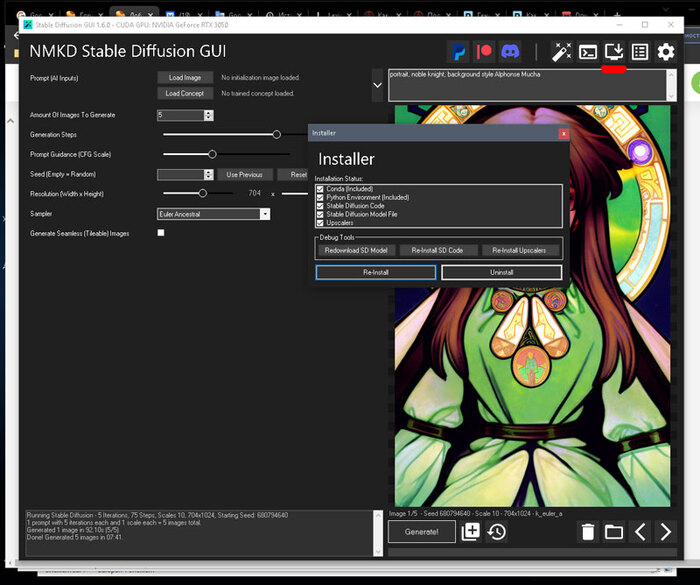Click the Generate! button
Image resolution: width=700 pixels, height=585 pixels.
pyautogui.click(x=421, y=532)
